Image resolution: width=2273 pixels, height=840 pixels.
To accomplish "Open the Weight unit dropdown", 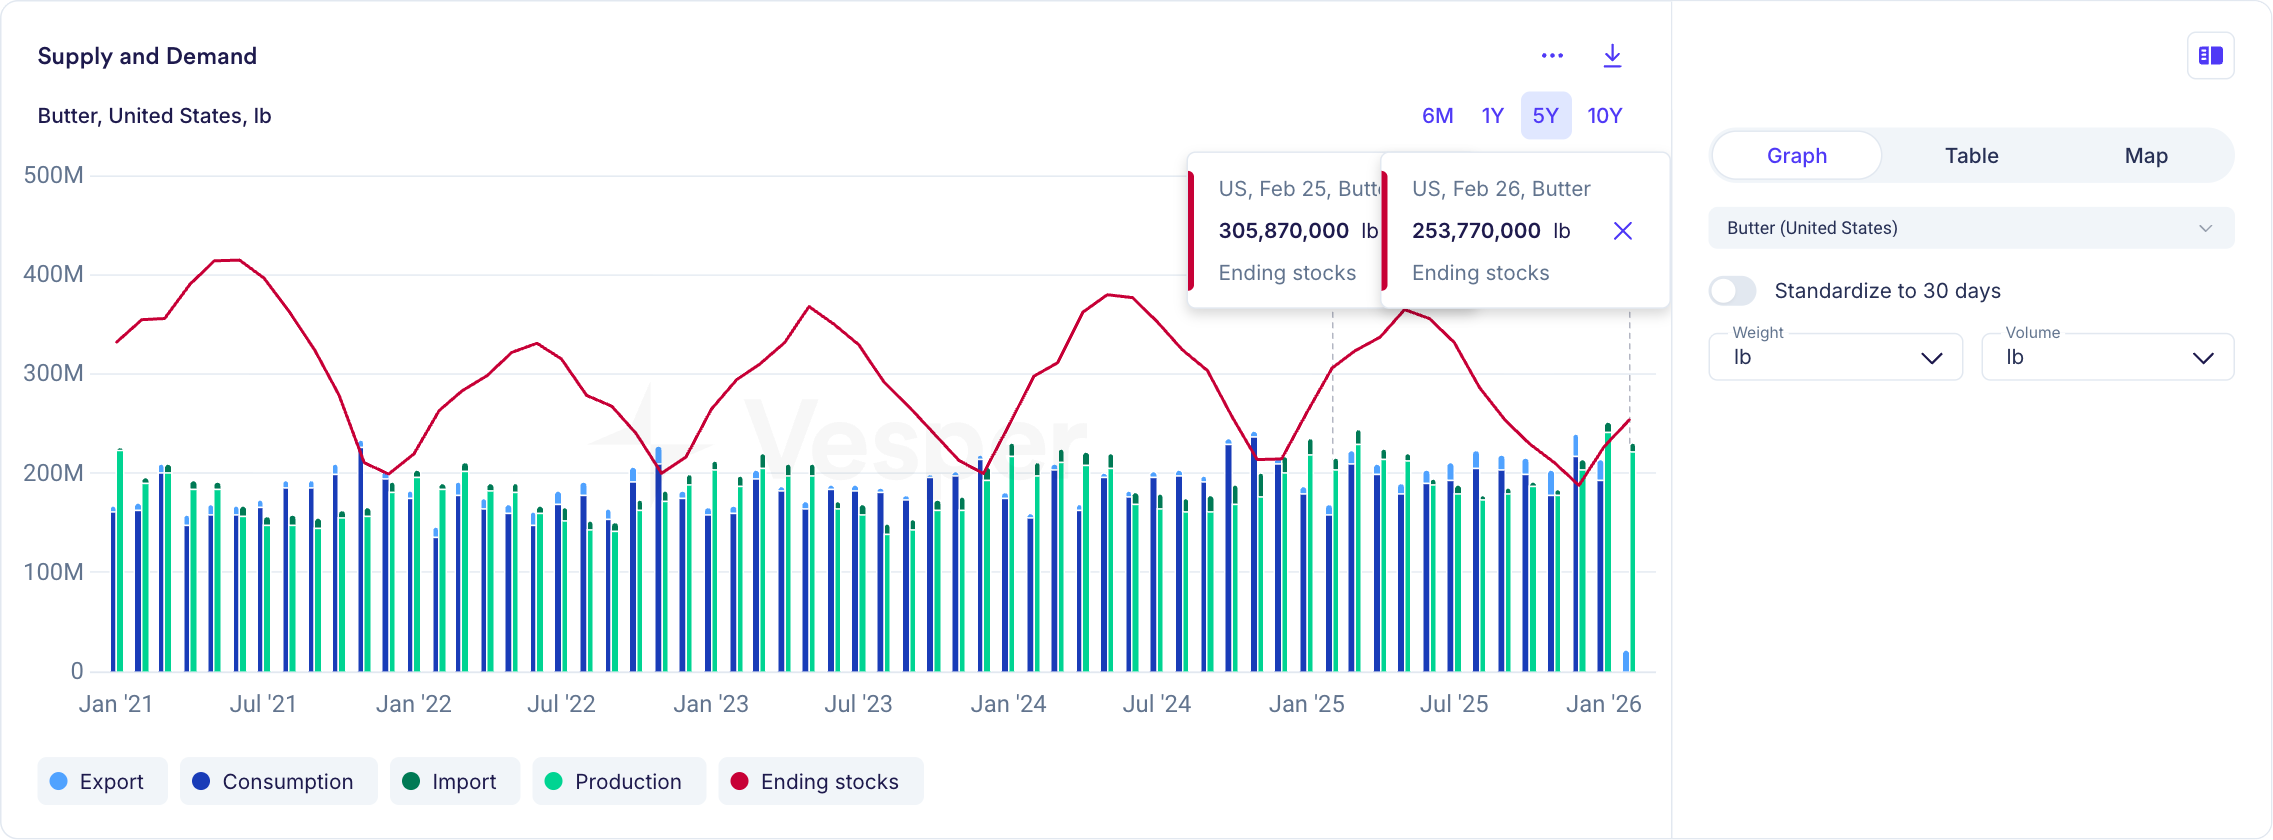I will tap(1835, 357).
